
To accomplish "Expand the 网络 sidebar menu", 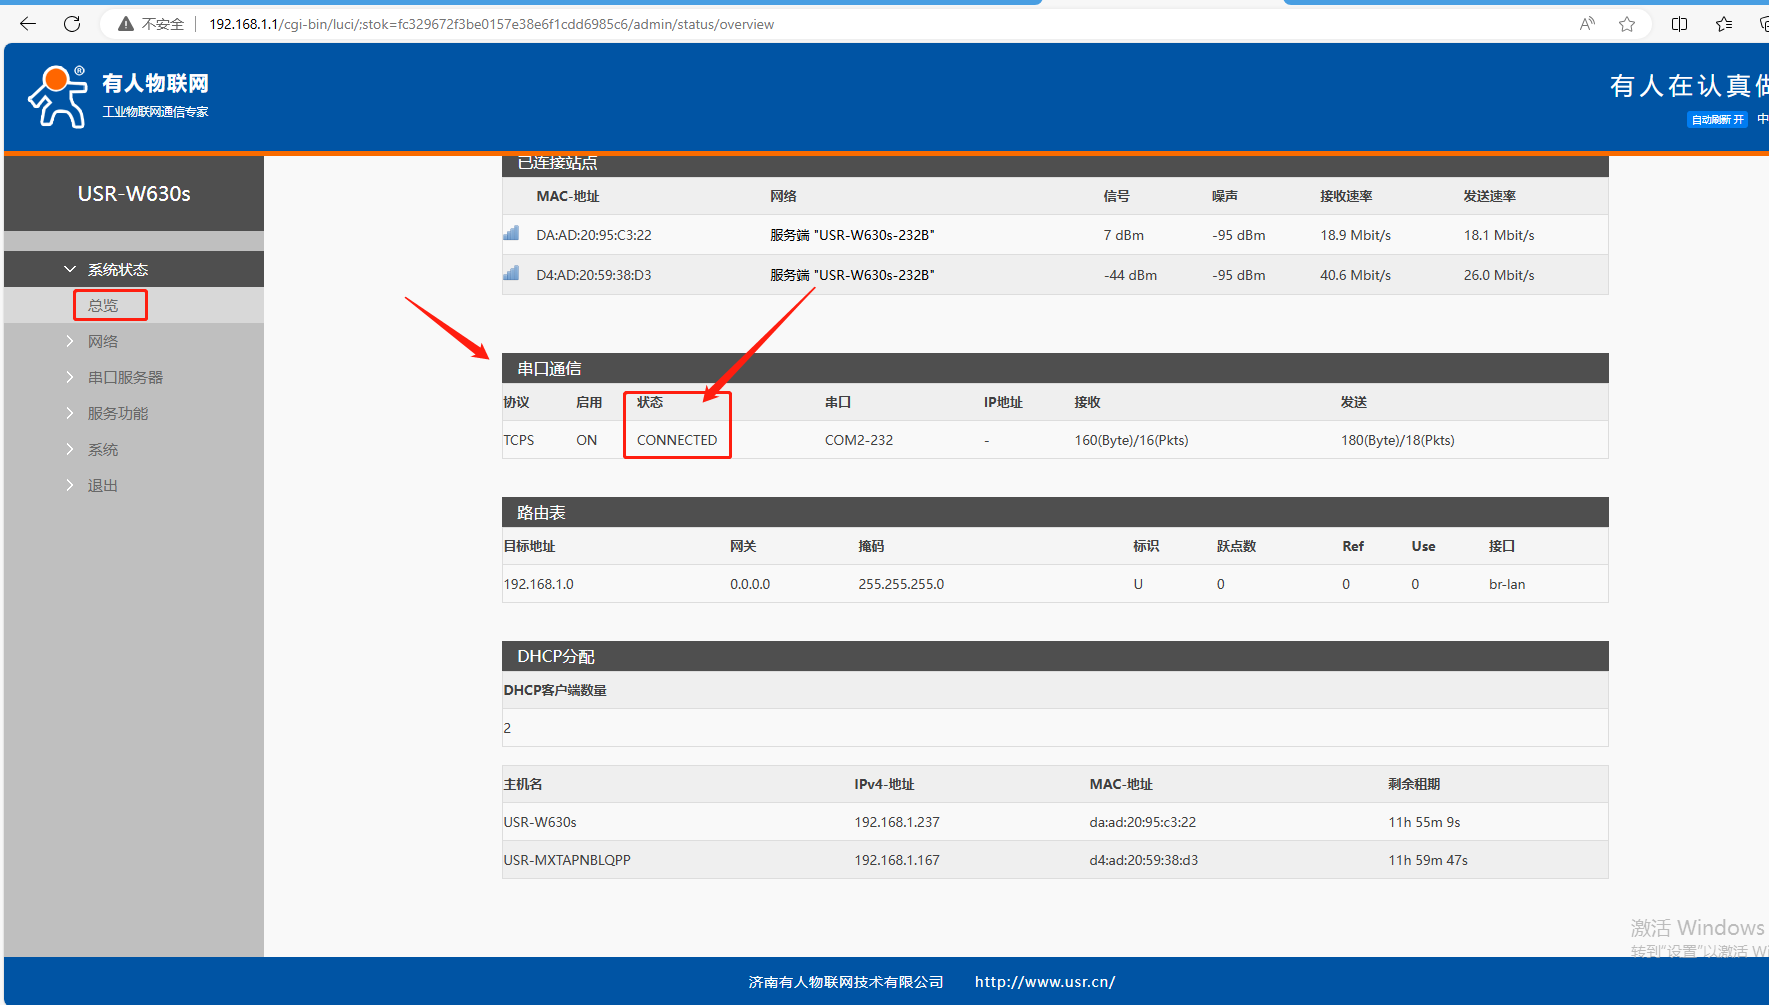I will (x=102, y=342).
